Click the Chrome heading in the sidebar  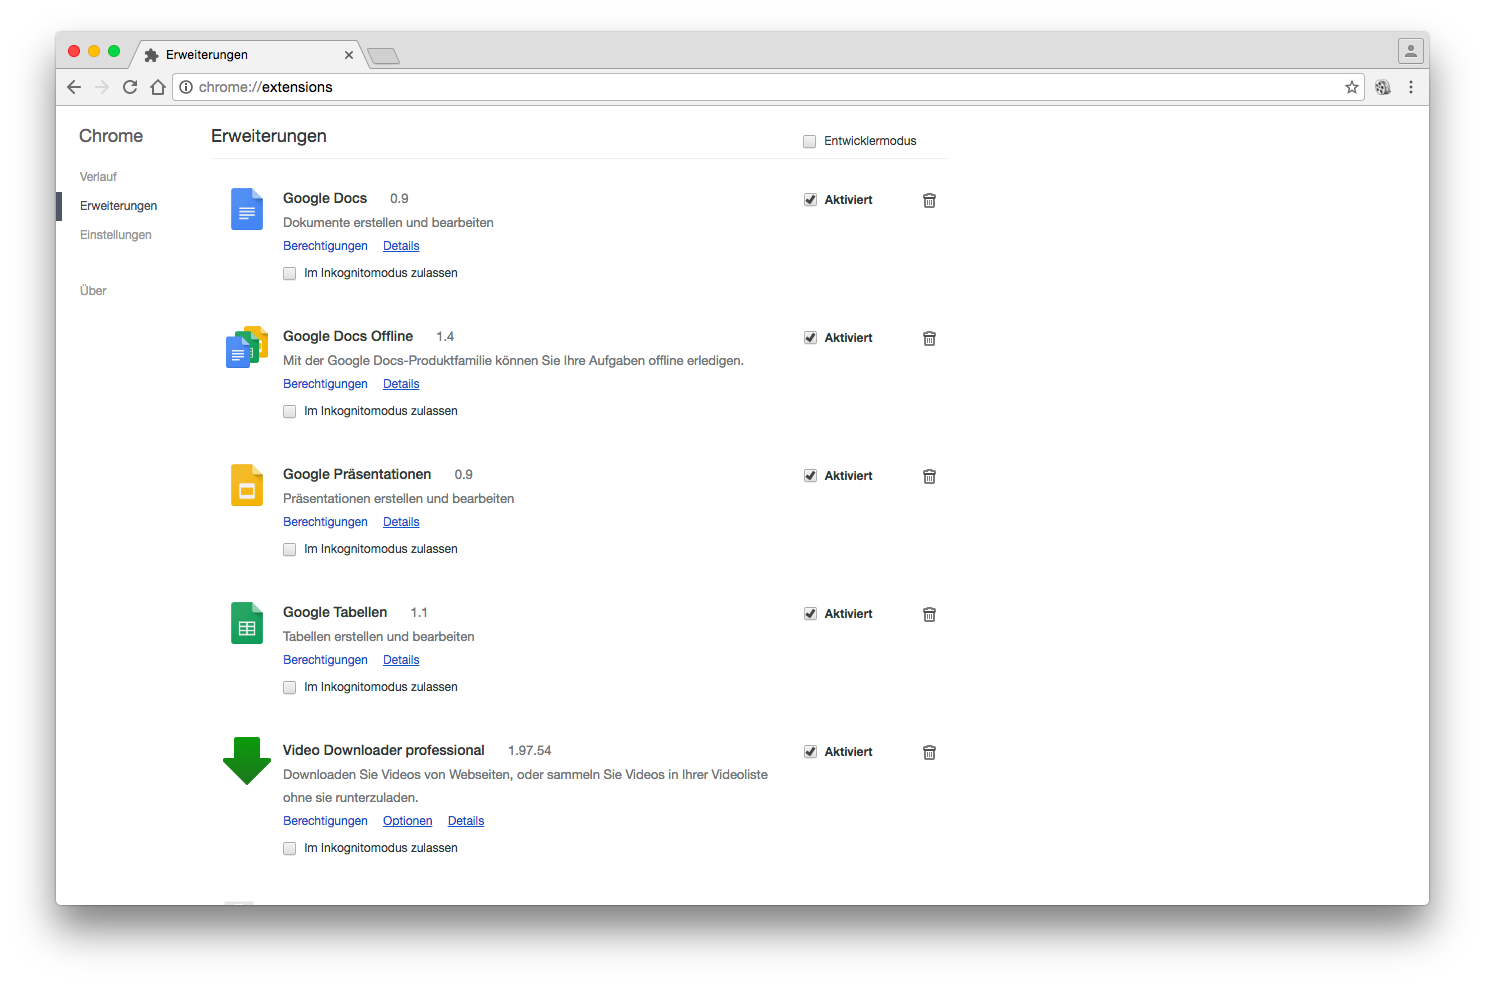click(x=111, y=136)
